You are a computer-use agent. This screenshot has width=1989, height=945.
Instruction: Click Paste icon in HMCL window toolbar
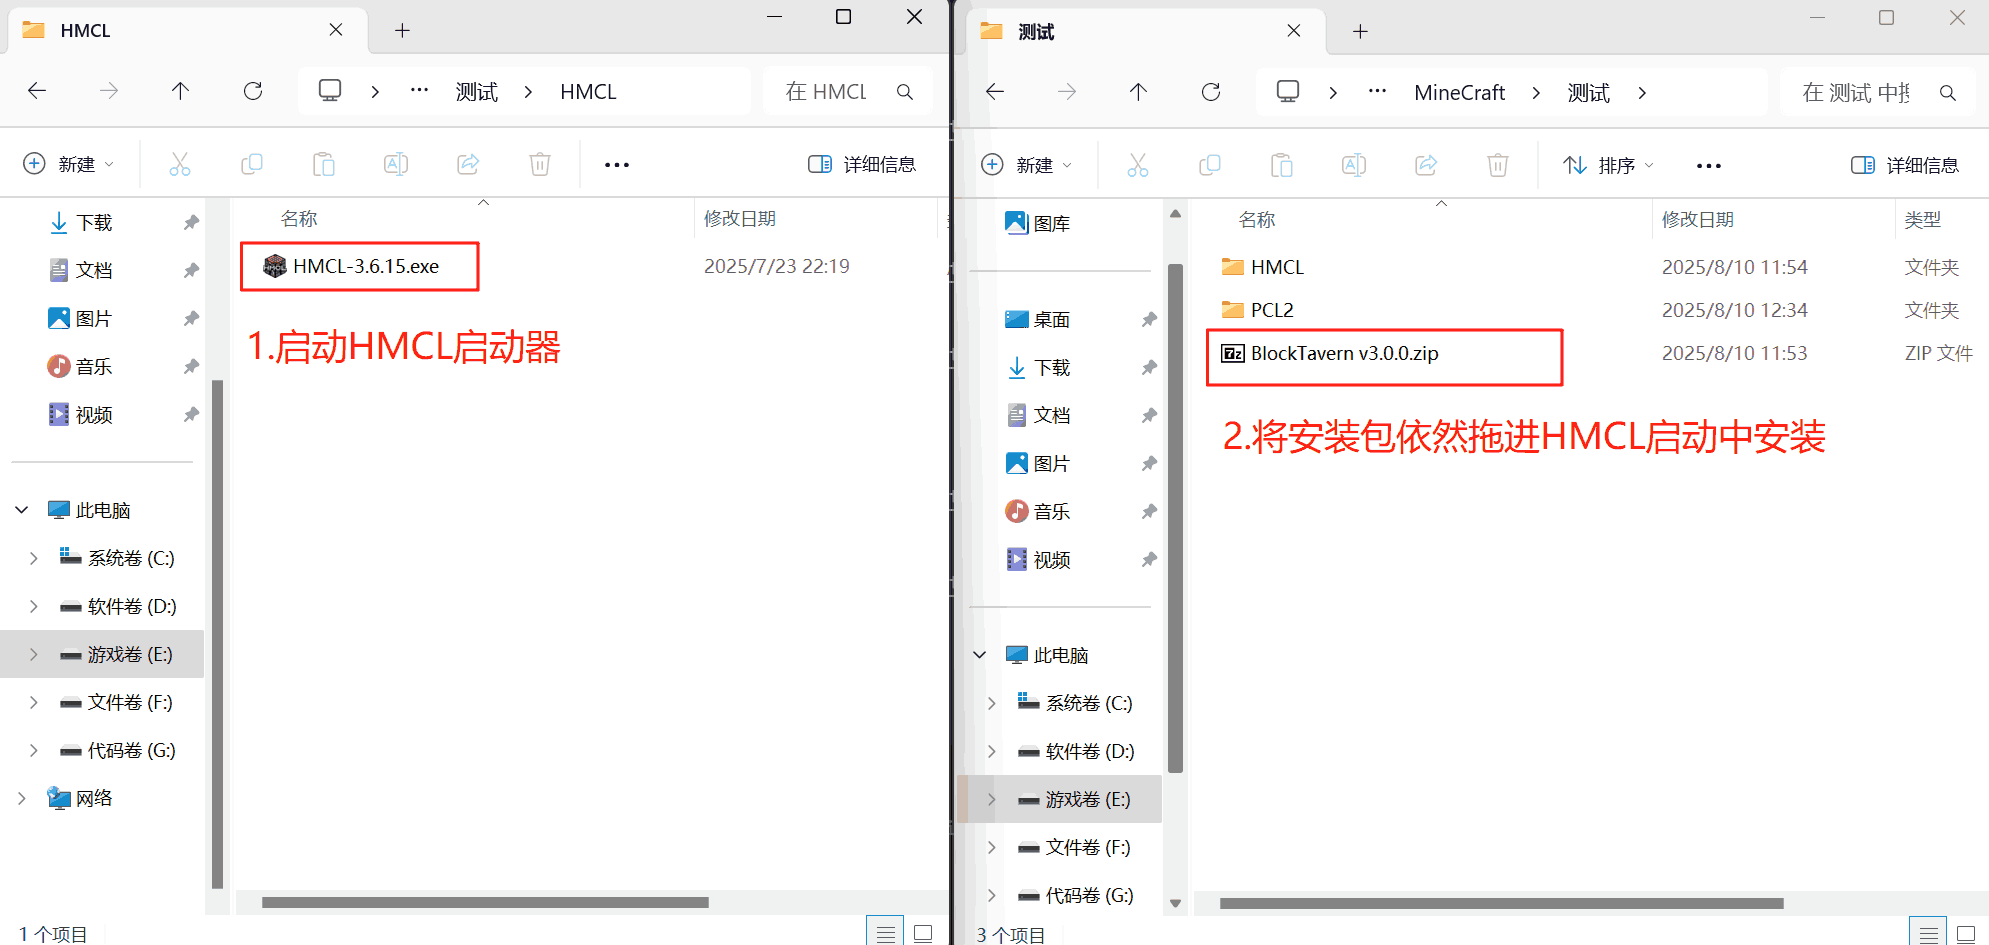tap(324, 164)
